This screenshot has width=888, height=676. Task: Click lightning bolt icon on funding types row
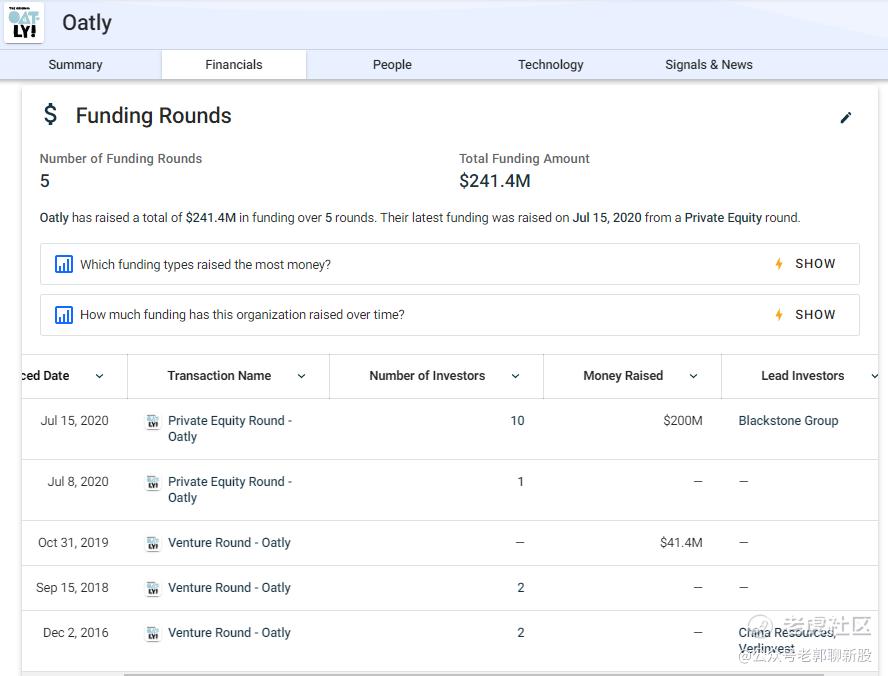(779, 264)
